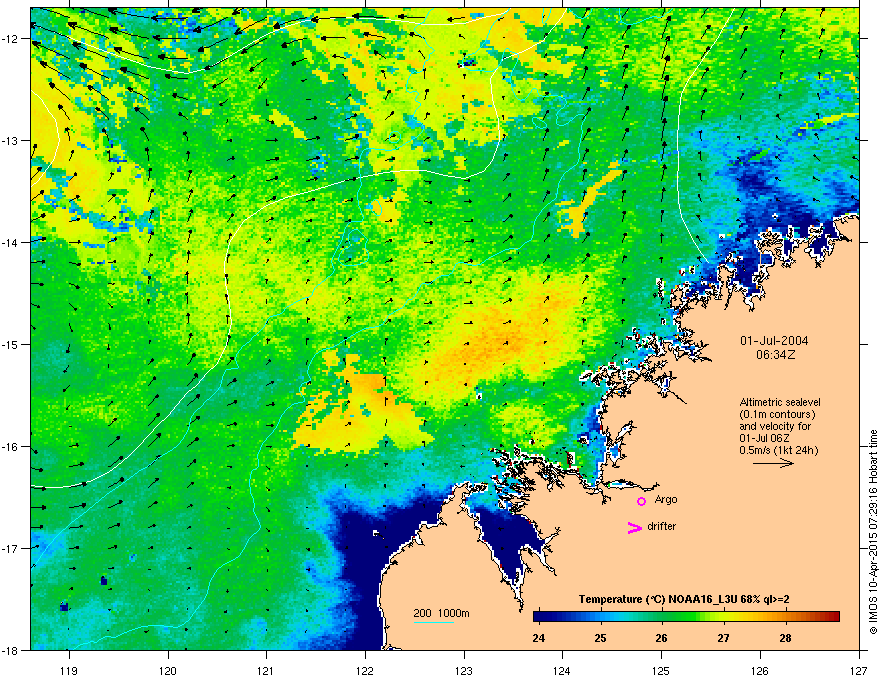The image size is (880, 680).
Task: Click the 'drifter' legend label
Action: coord(662,526)
